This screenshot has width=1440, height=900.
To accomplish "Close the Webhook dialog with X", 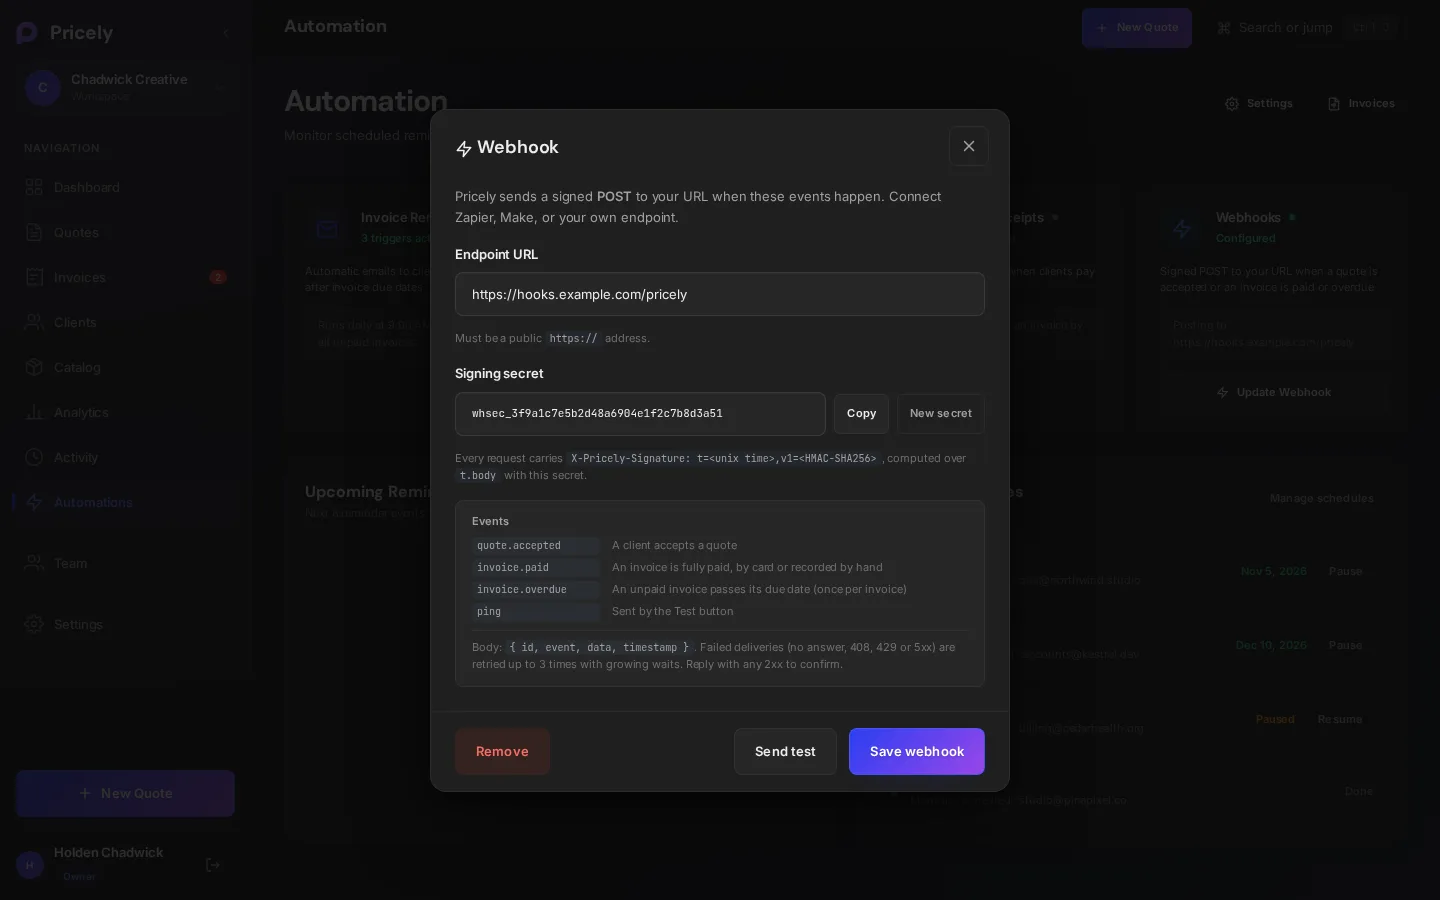I will tap(968, 146).
